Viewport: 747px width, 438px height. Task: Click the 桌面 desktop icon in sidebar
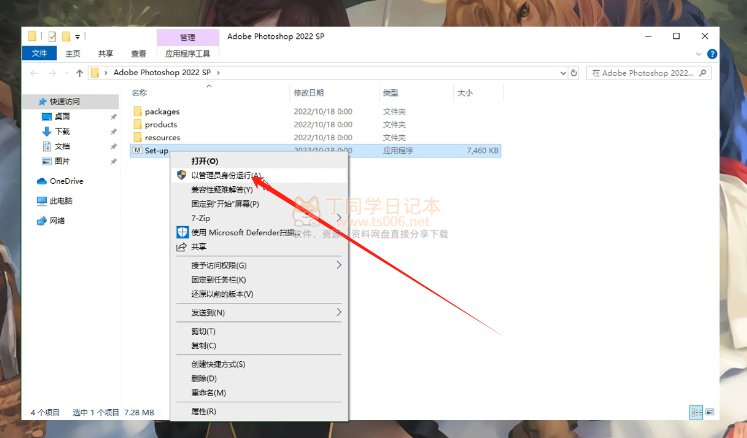(x=47, y=116)
